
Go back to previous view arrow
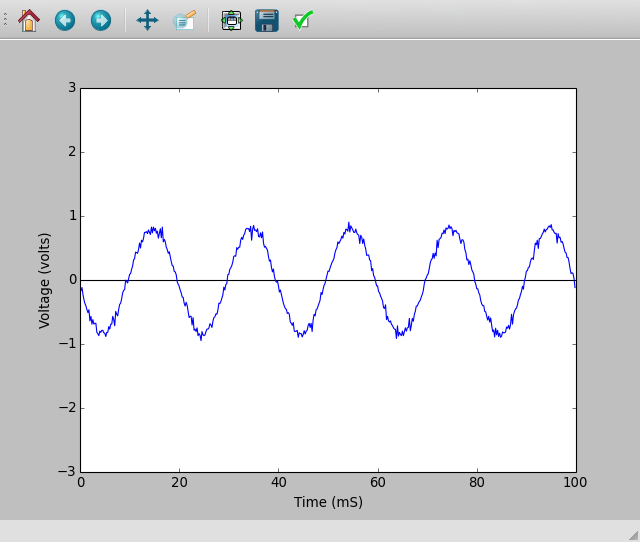[x=65, y=20]
